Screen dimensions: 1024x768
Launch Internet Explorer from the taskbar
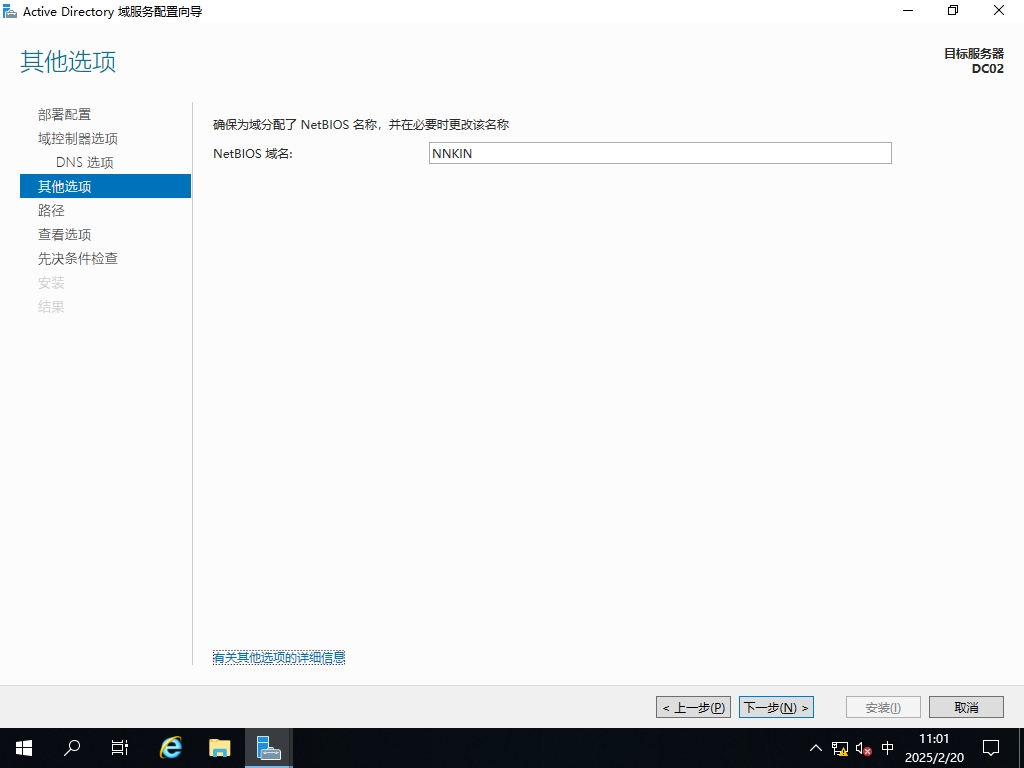[x=171, y=748]
